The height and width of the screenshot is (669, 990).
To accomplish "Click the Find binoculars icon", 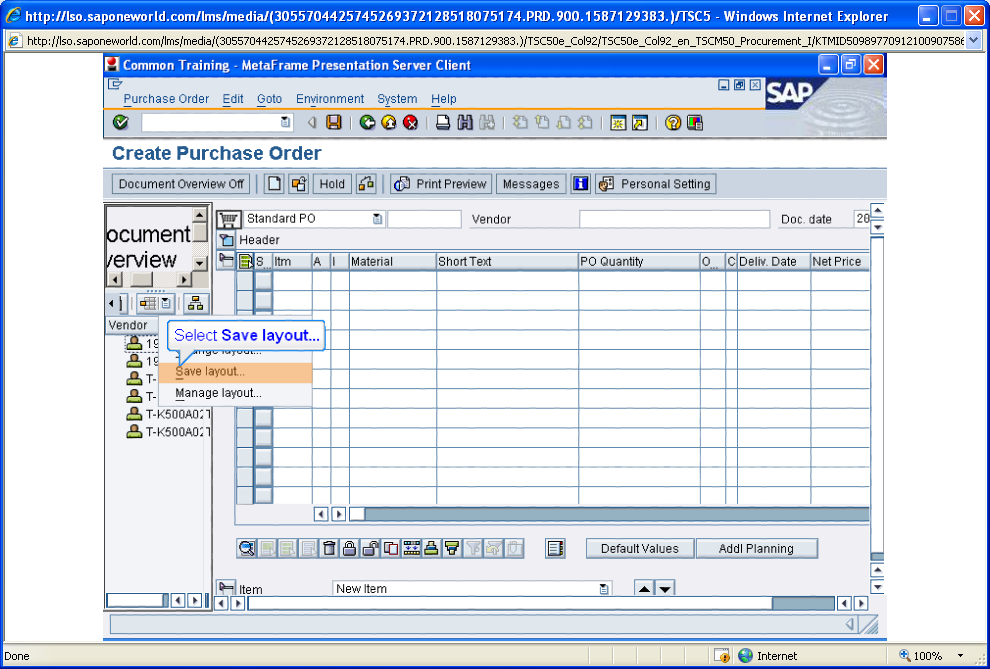I will coord(465,122).
